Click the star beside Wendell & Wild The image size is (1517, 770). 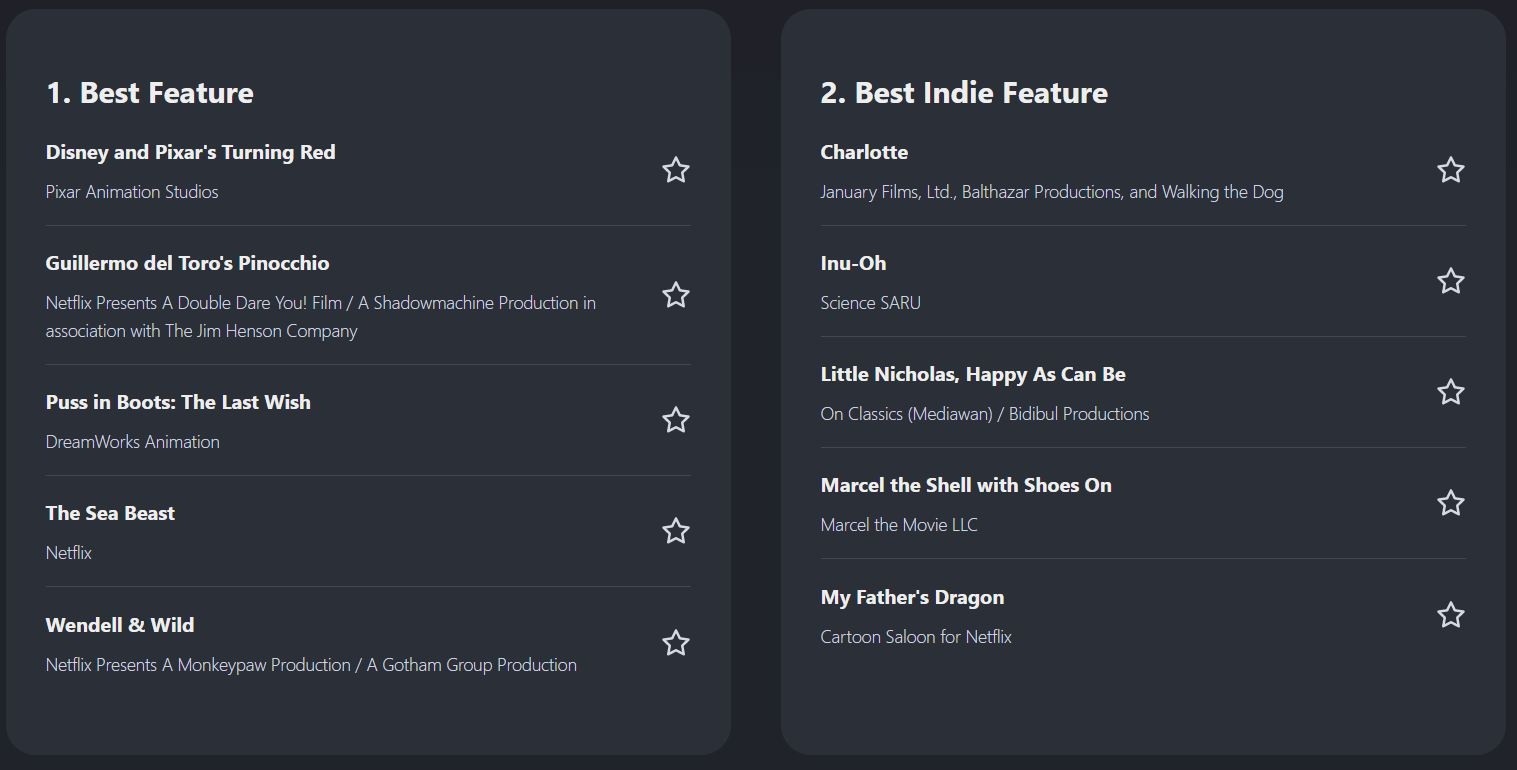coord(676,643)
